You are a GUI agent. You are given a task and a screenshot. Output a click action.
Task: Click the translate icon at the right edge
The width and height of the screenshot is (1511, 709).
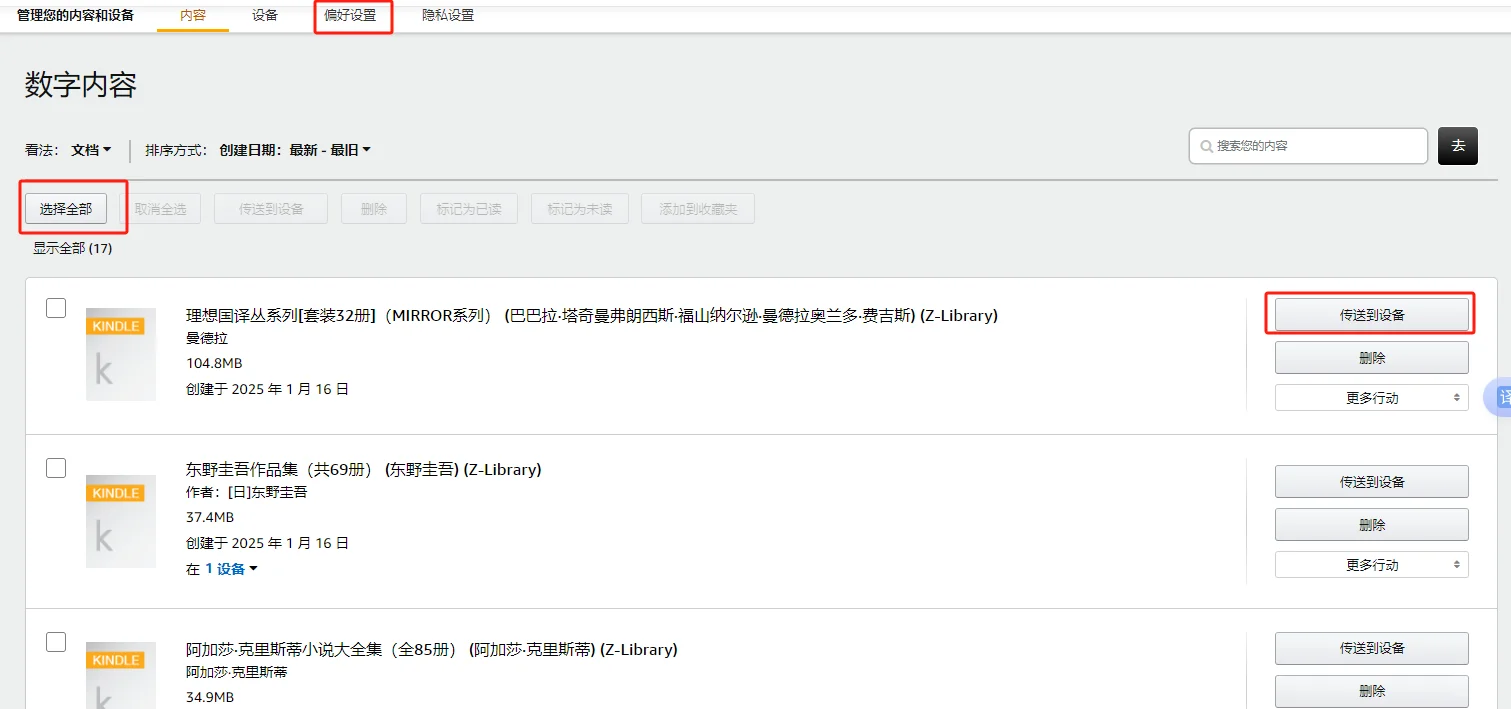[1498, 397]
